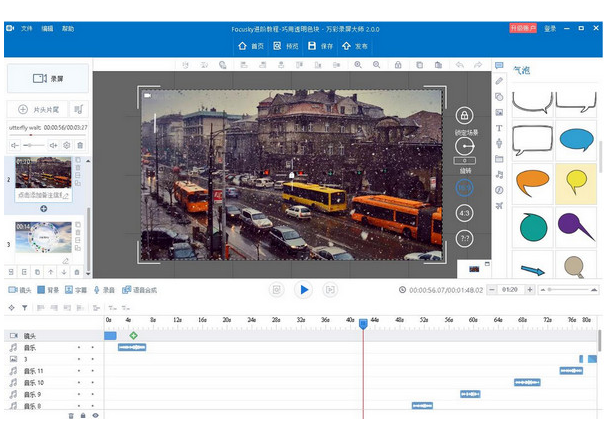The height and width of the screenshot is (440, 604).
Task: Open 语音合成 speech synthesis
Action: click(139, 290)
